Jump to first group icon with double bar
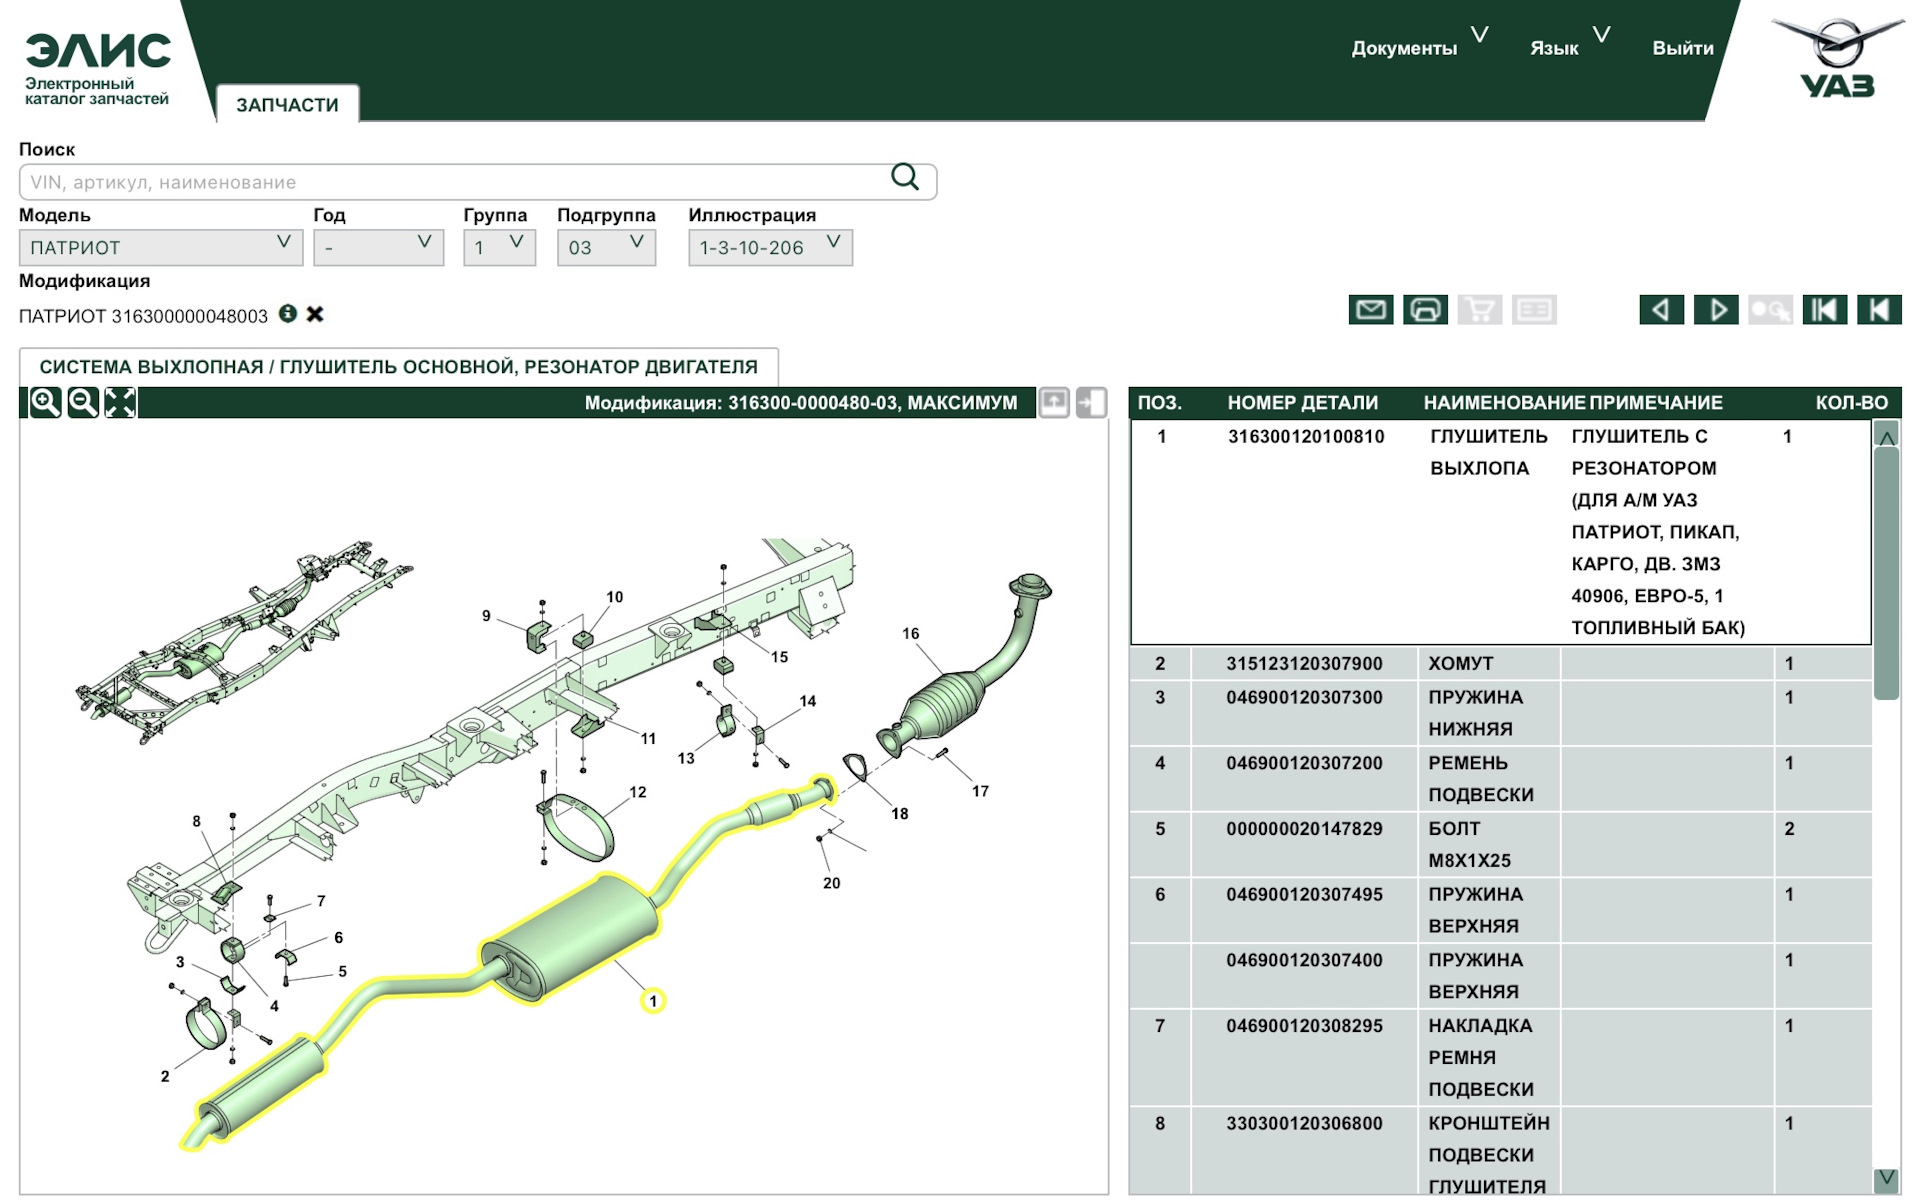 point(1824,310)
